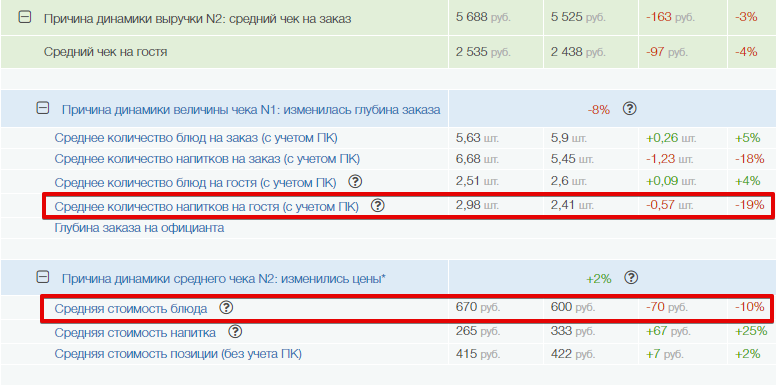Select the '+67 руб.' cell
Viewport: 780px width, 385px height.
[x=668, y=331]
